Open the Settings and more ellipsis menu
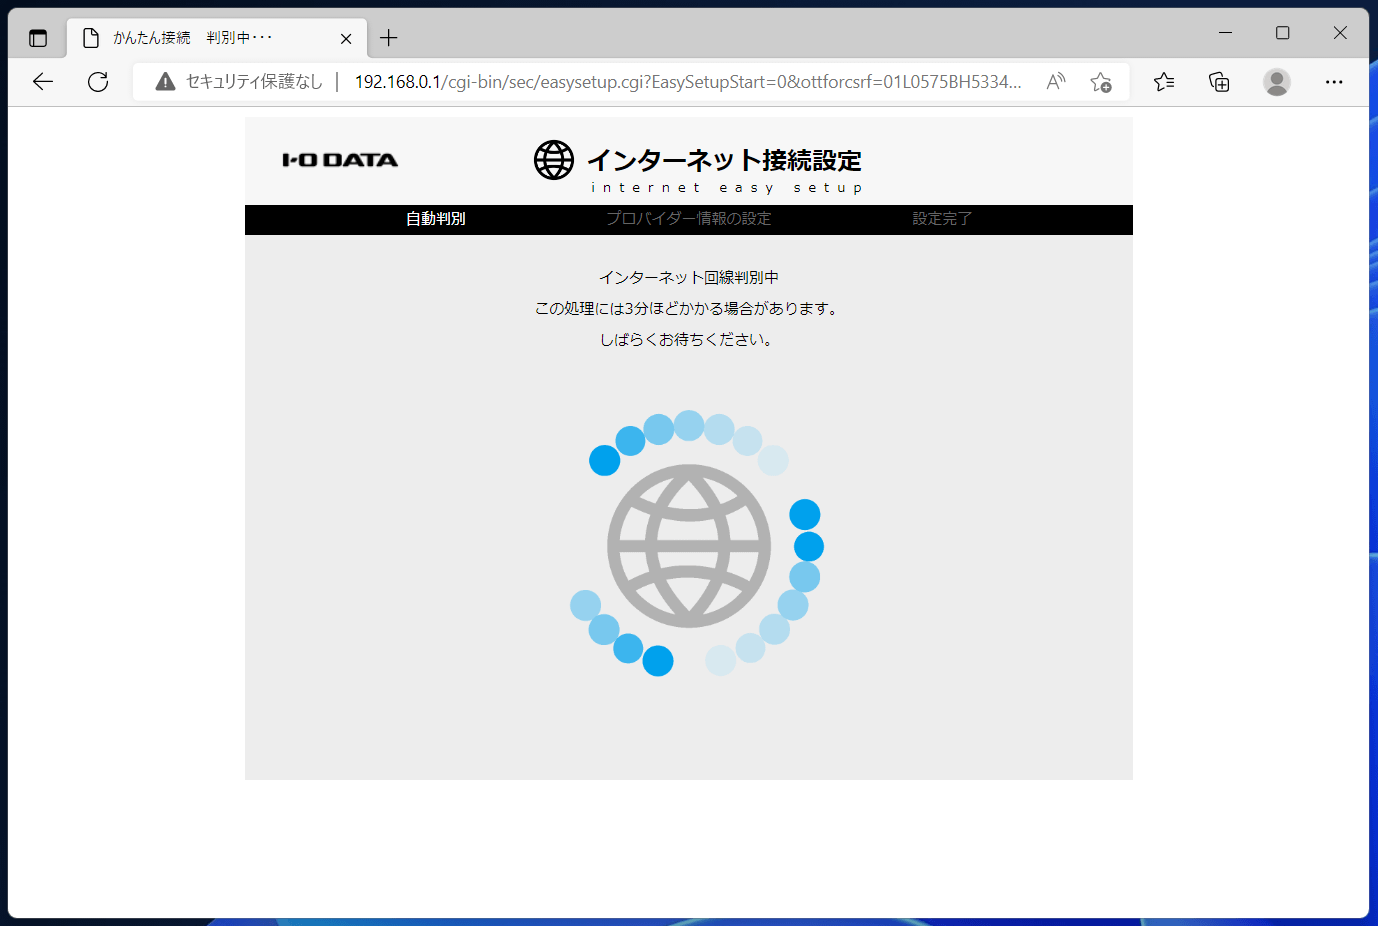Image resolution: width=1378 pixels, height=926 pixels. (x=1334, y=82)
